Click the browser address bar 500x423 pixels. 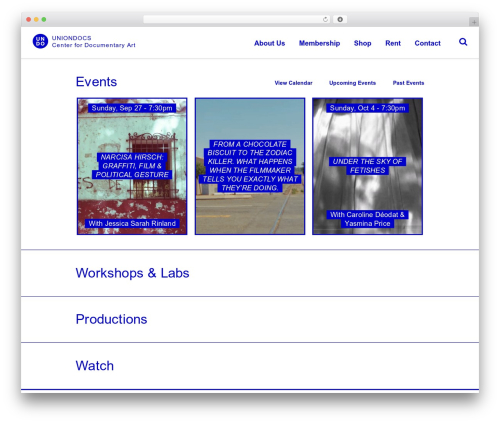click(237, 19)
